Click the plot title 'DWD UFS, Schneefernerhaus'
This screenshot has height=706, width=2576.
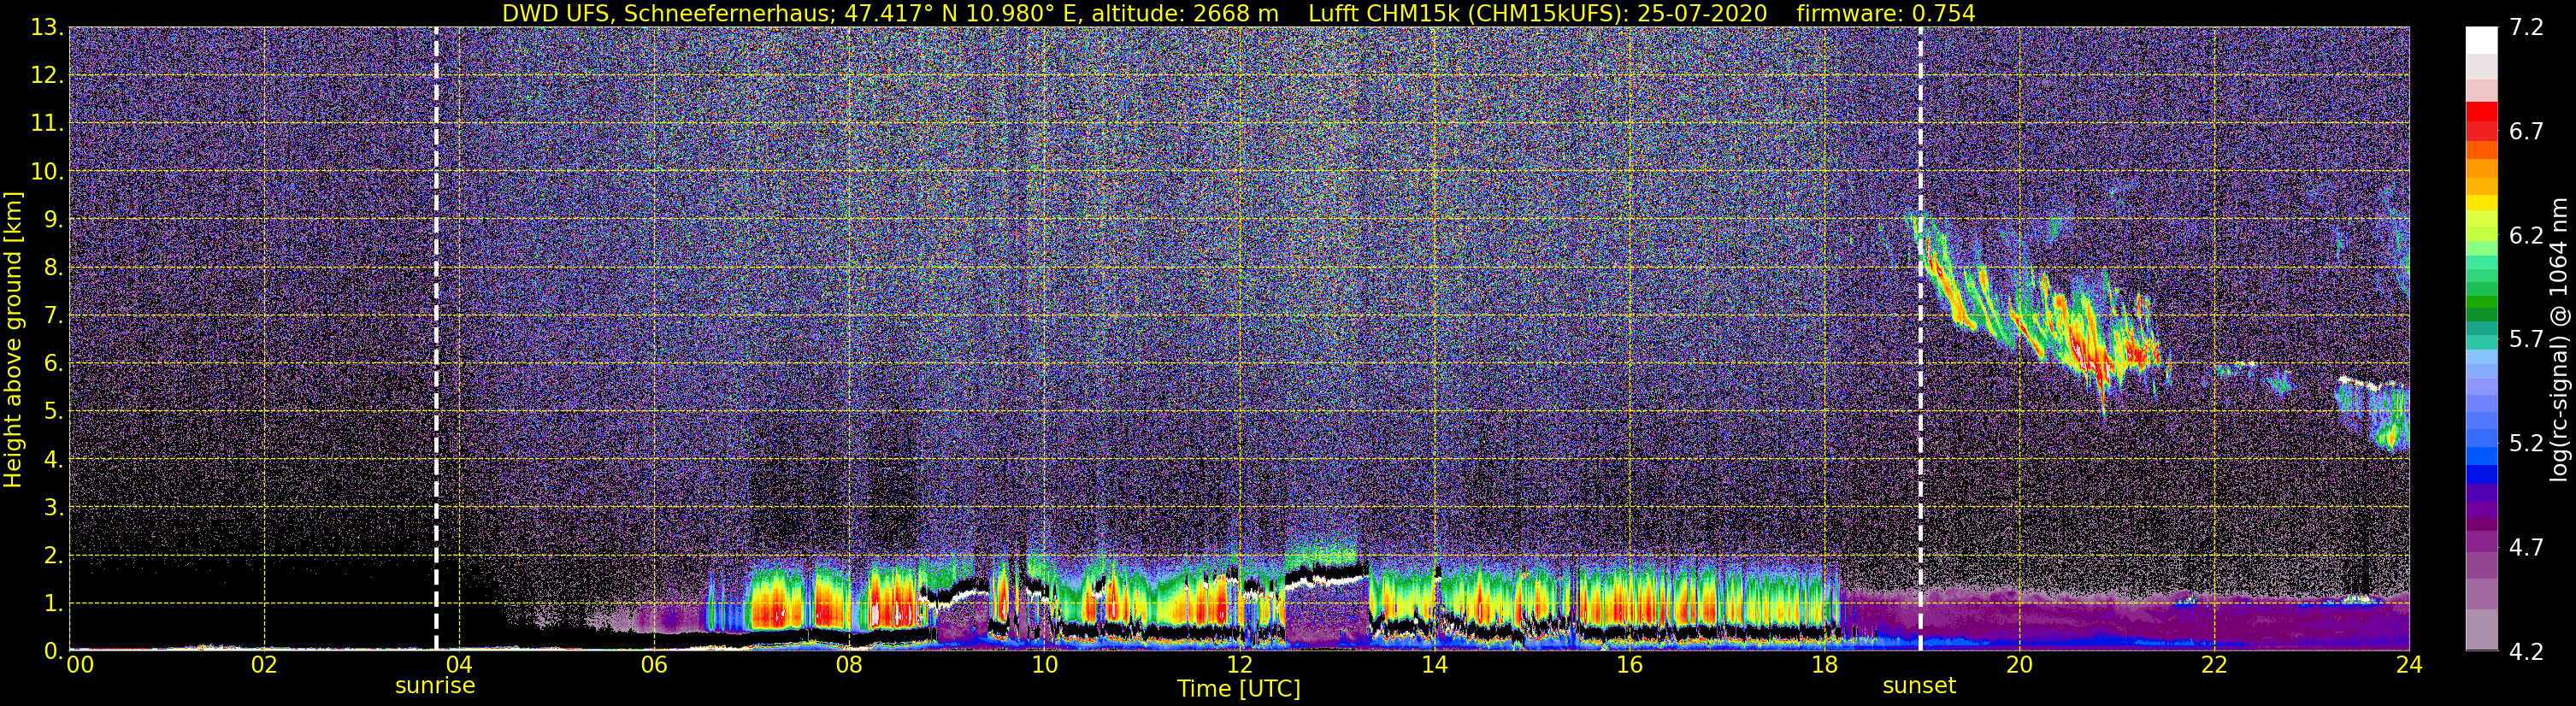pos(665,13)
